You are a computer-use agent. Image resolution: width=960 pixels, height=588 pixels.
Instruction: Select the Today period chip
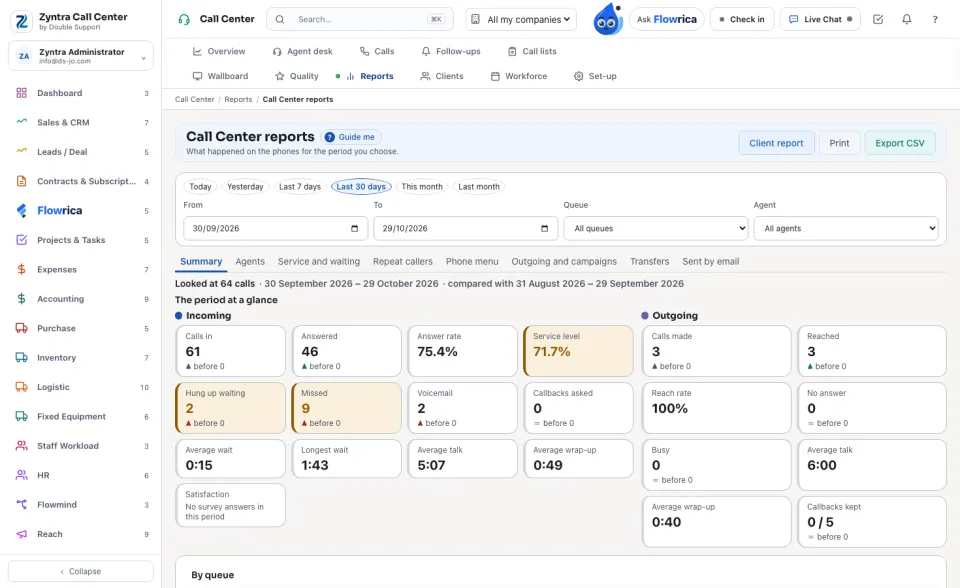click(x=200, y=187)
